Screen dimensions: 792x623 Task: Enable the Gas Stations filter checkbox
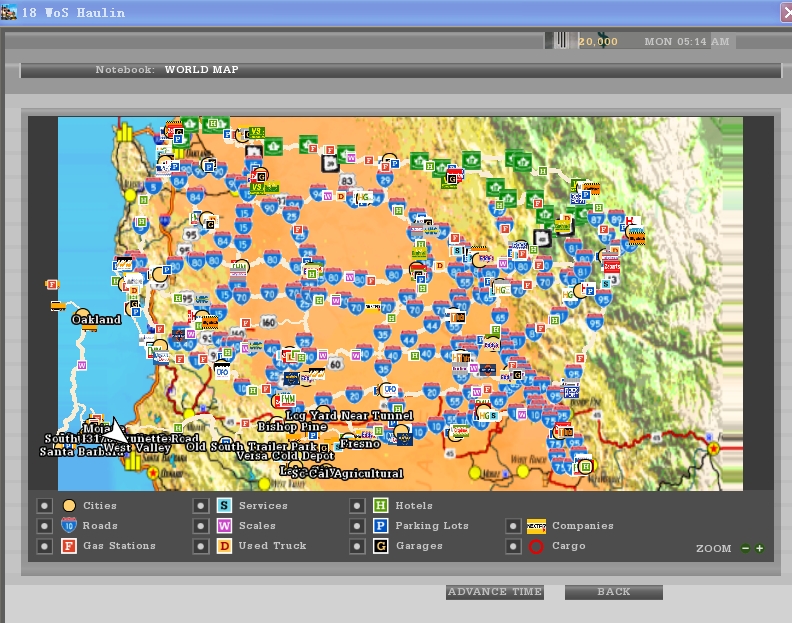44,546
